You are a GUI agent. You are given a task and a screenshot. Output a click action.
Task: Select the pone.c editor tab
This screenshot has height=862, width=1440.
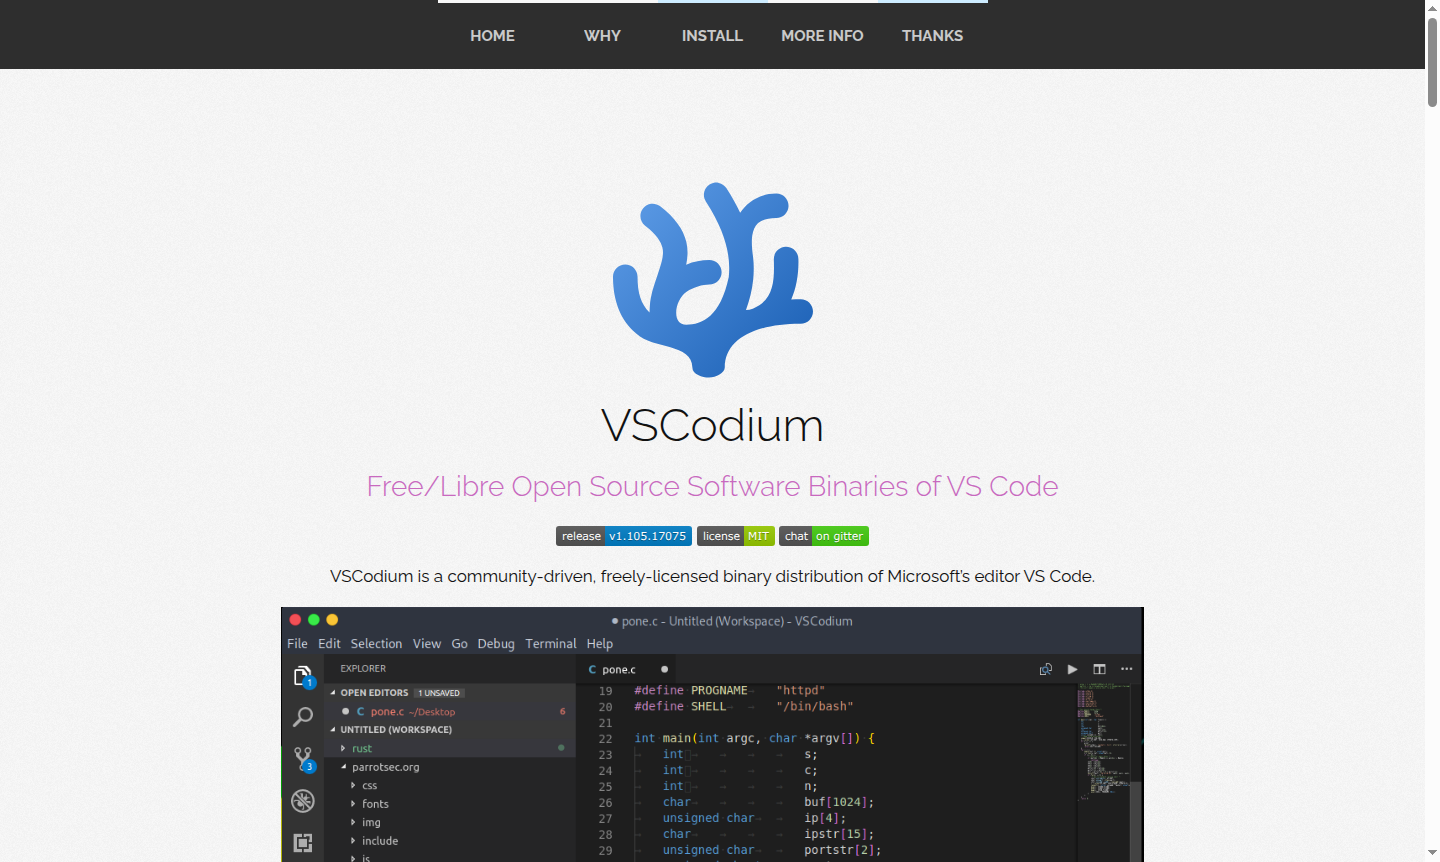pos(620,669)
